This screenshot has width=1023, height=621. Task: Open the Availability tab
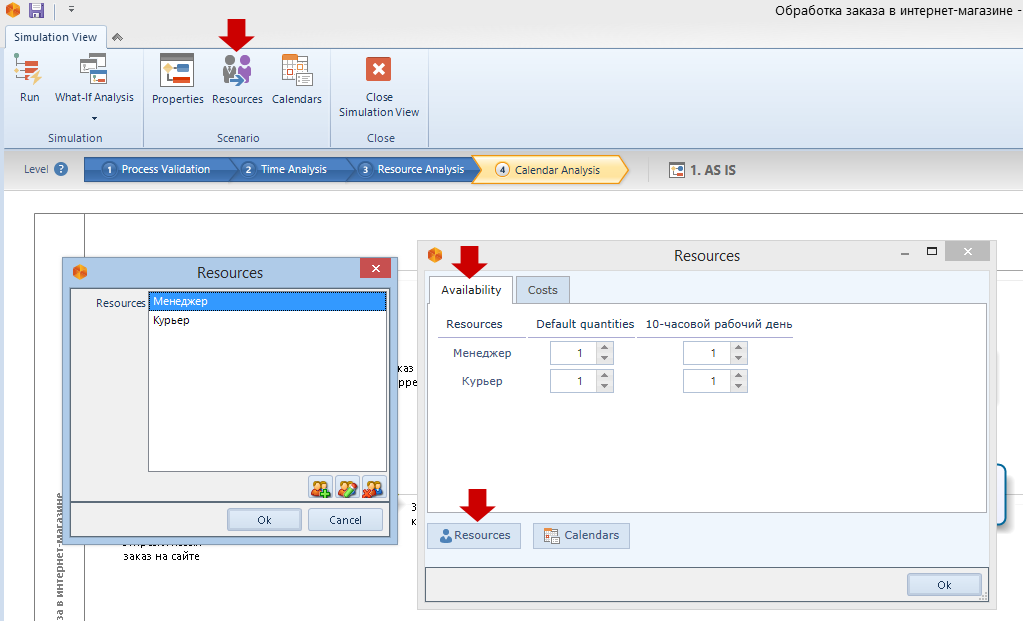(471, 290)
